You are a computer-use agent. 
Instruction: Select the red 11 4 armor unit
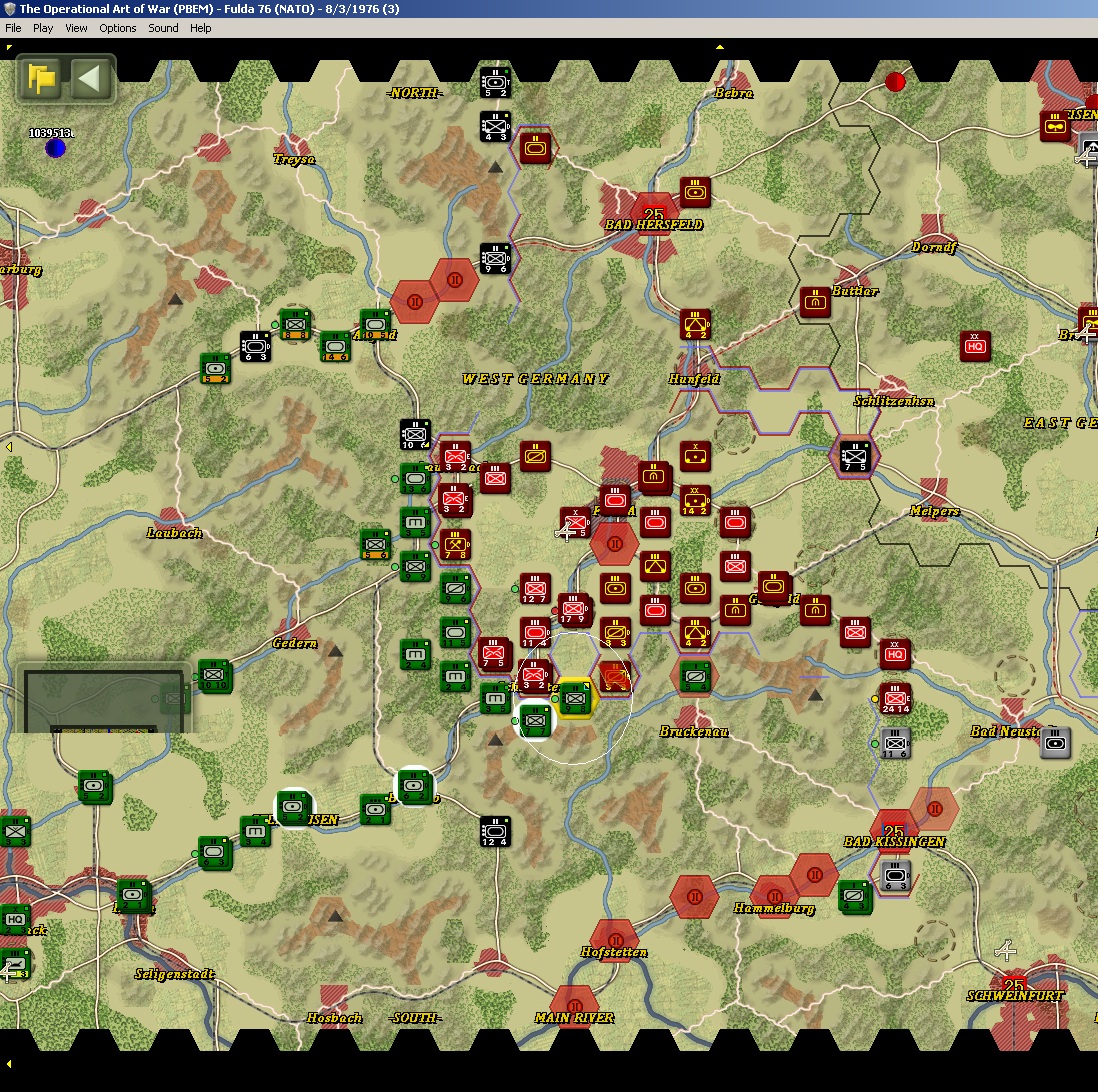pyautogui.click(x=535, y=633)
